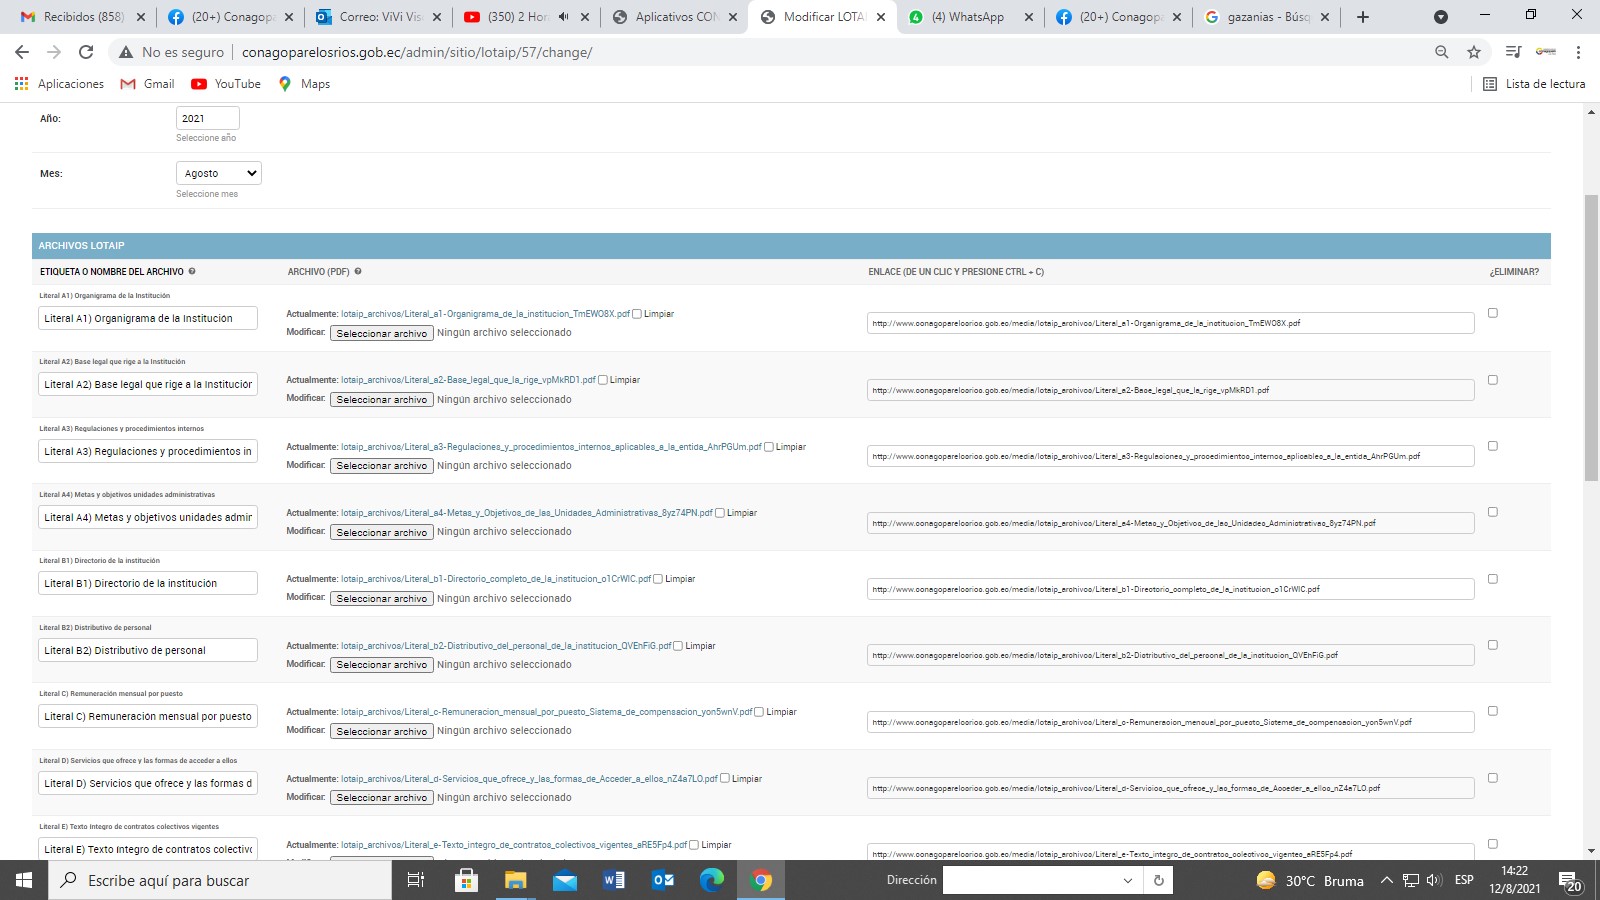Click etiqueta field Literal B2) Distributivo de personal
1600x900 pixels.
click(148, 650)
